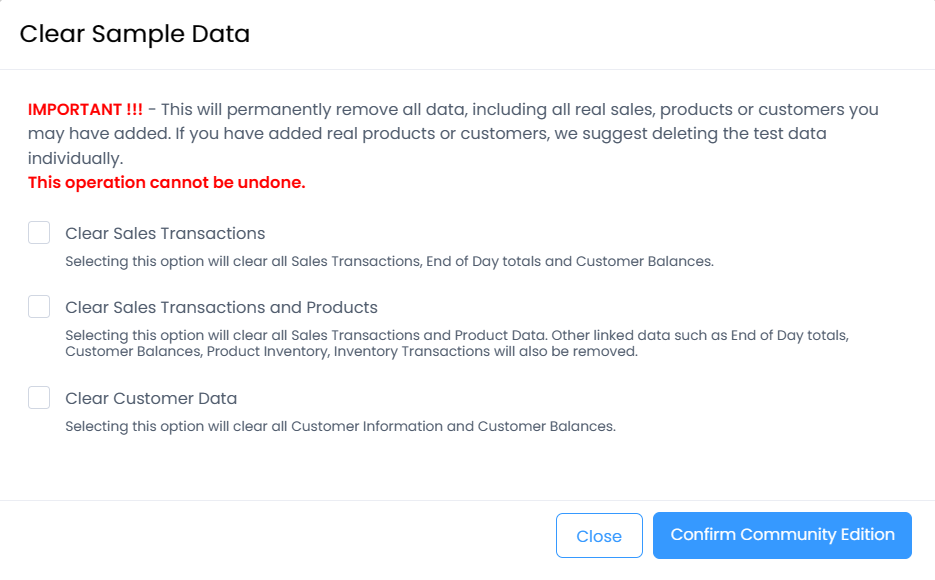The width and height of the screenshot is (935, 580).
Task: Click the End of Day totals description line
Action: click(389, 262)
